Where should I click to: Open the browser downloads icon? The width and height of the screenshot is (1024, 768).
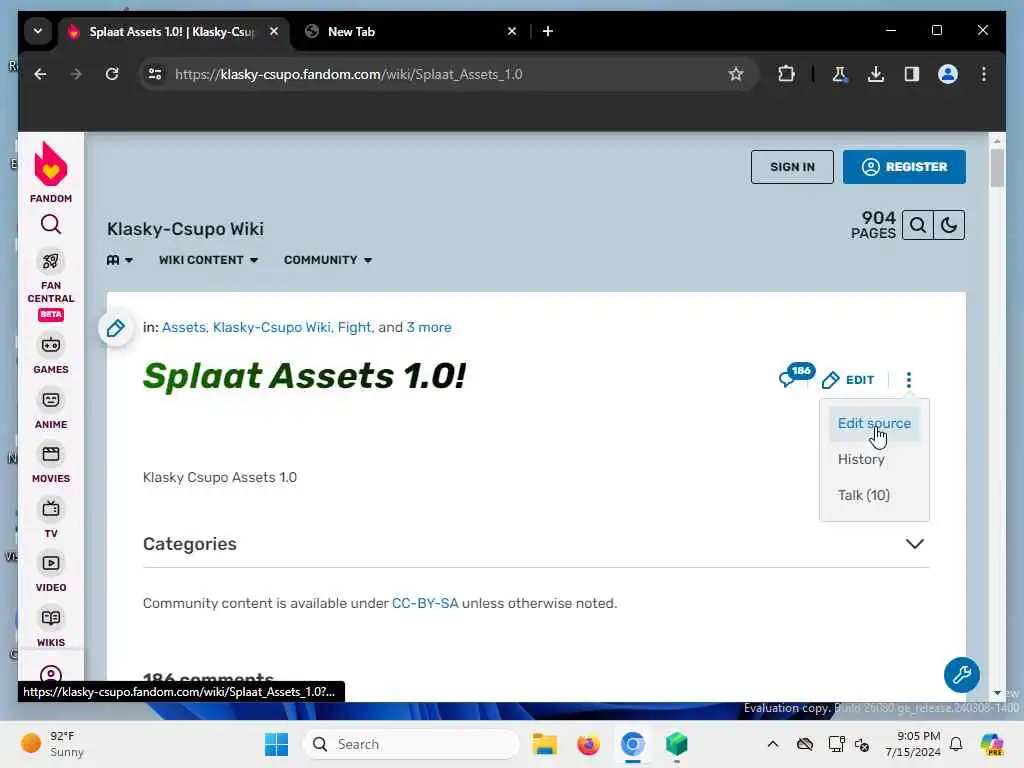click(876, 74)
